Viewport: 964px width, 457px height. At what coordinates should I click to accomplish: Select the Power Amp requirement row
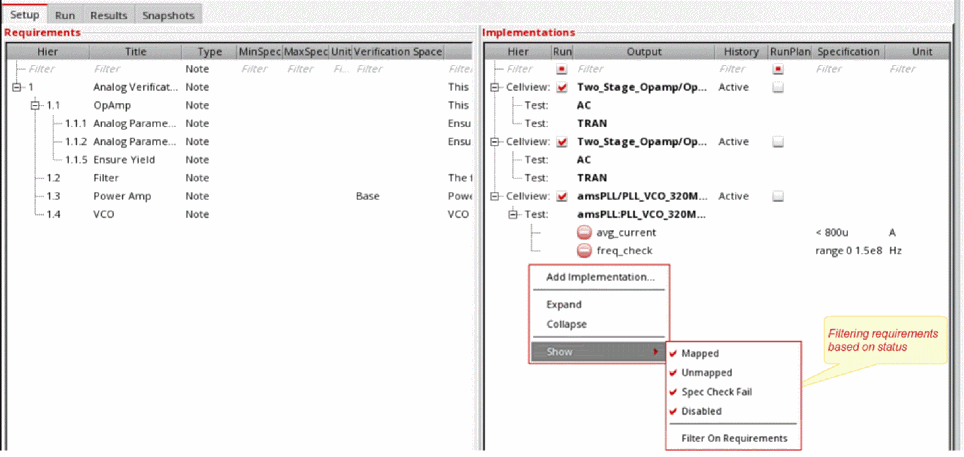[x=122, y=196]
